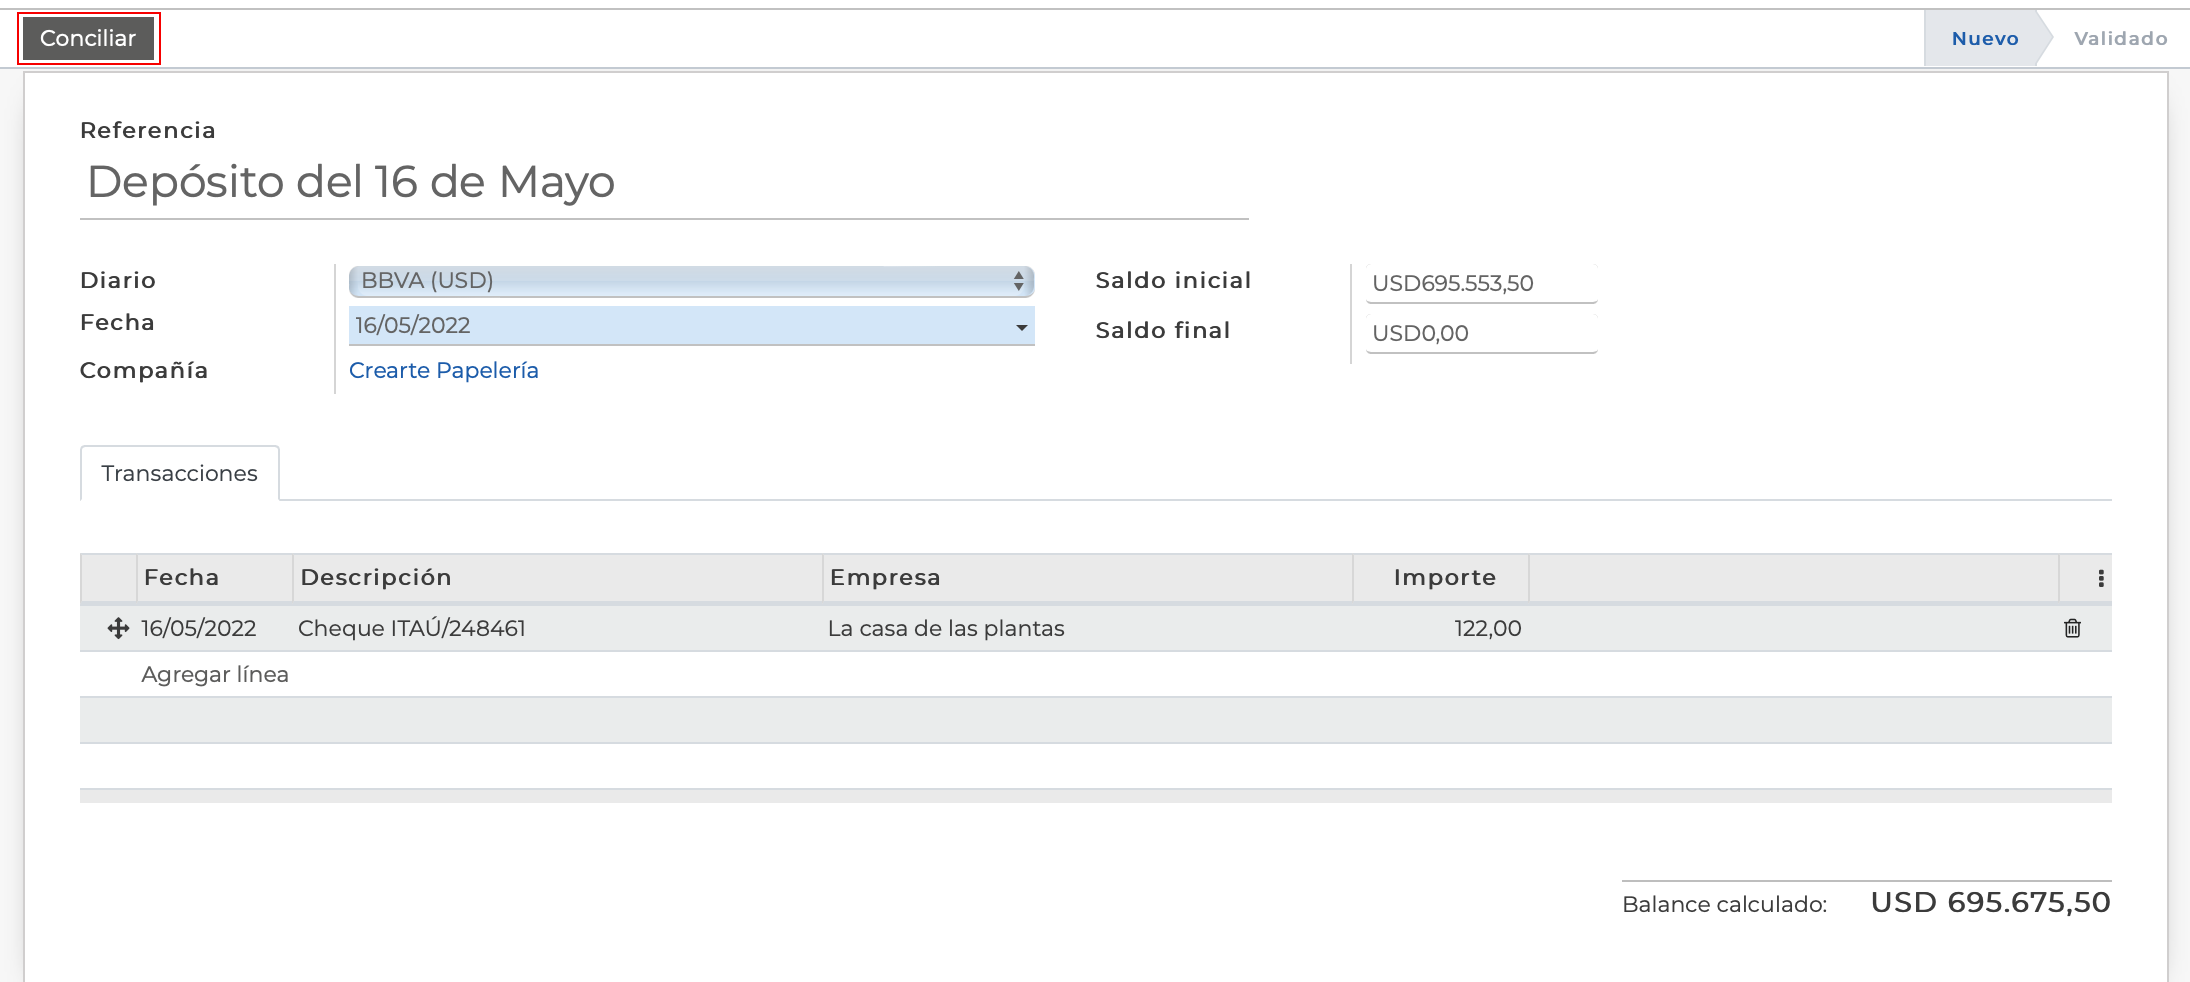Click the Validado status stage
This screenshot has height=982, width=2190.
click(2120, 39)
